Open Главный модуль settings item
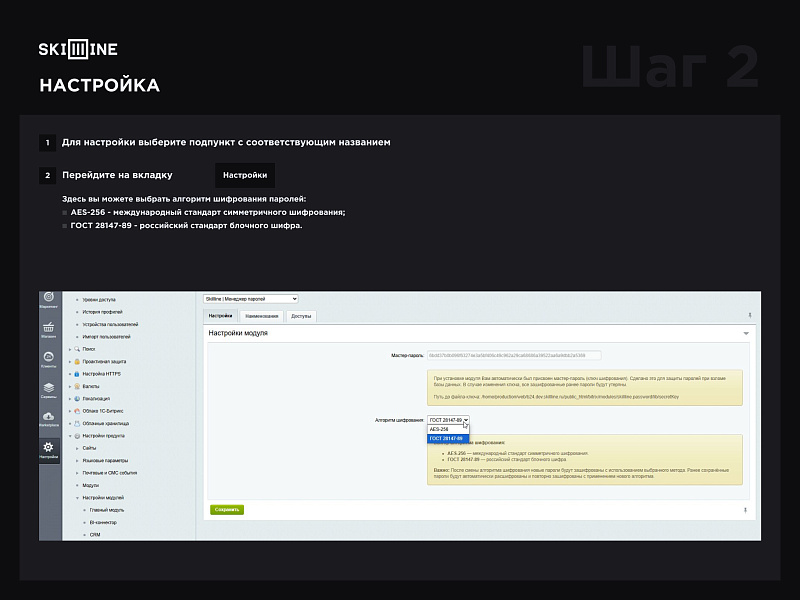Screen dimensions: 800x600 tap(107, 510)
